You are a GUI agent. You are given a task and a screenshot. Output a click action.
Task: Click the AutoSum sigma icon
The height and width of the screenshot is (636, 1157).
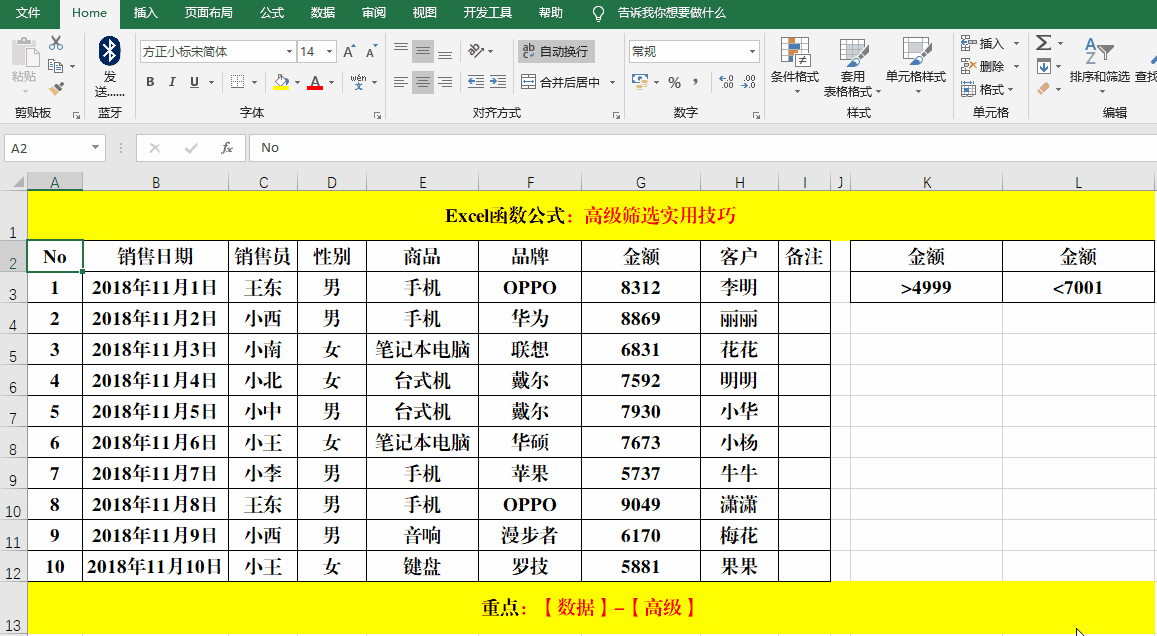point(1043,43)
